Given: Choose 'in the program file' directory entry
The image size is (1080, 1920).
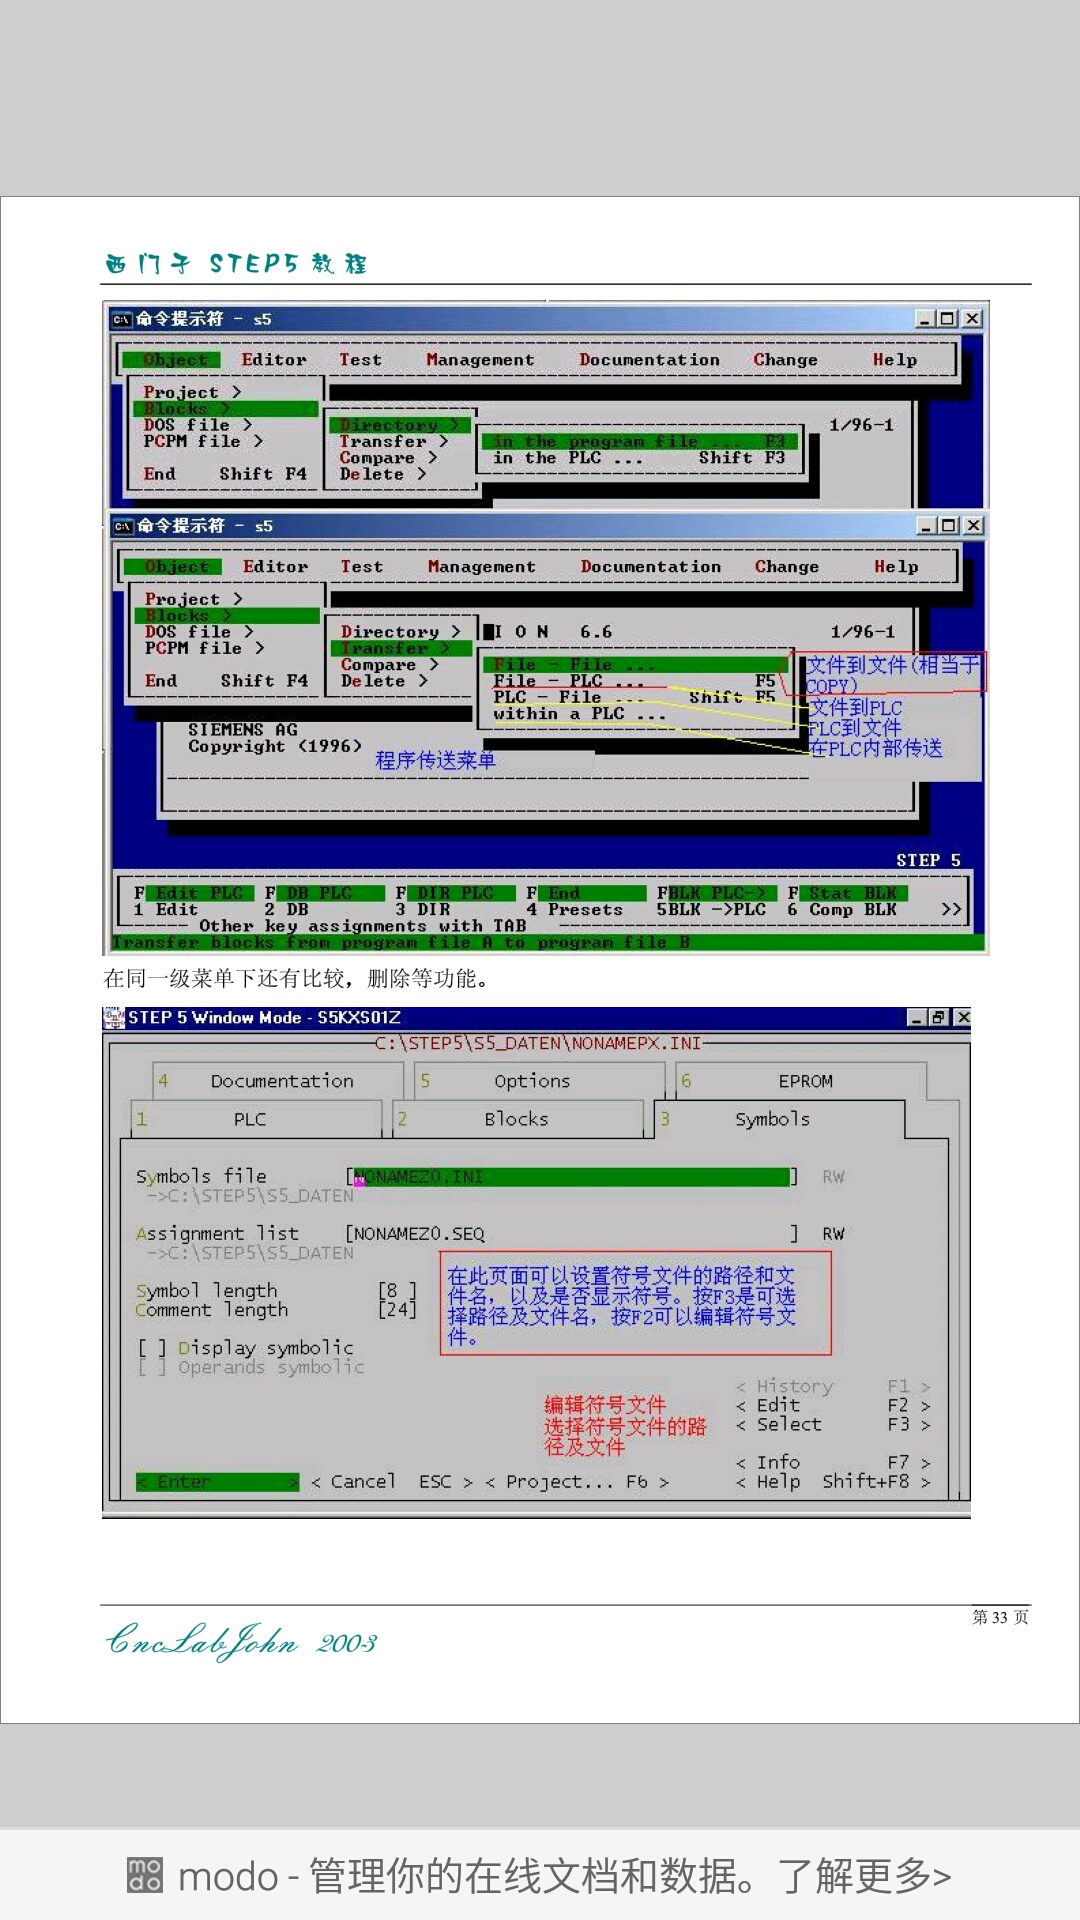Looking at the screenshot, I should tap(639, 441).
